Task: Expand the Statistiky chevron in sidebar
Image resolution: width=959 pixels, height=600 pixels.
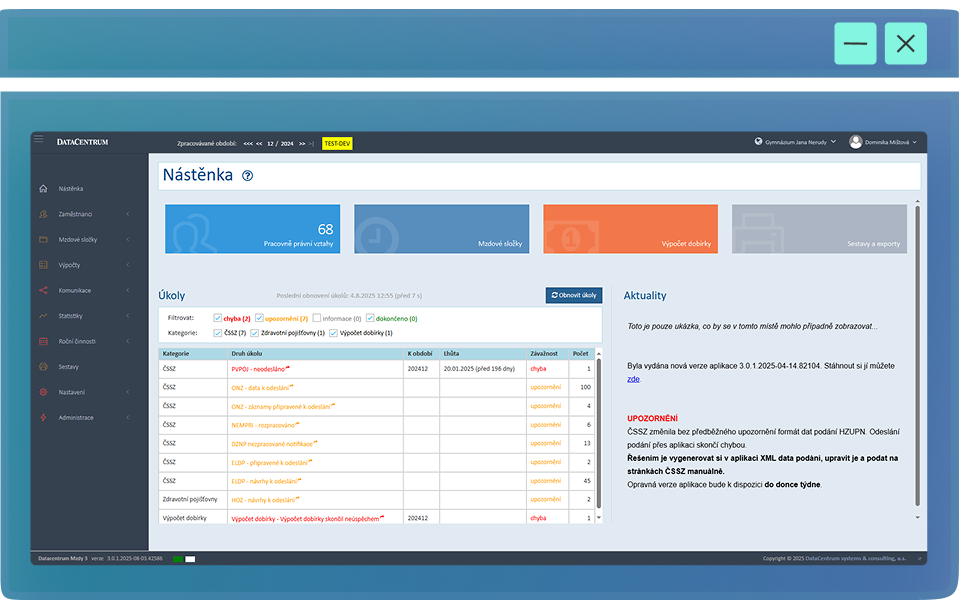Action: point(128,316)
